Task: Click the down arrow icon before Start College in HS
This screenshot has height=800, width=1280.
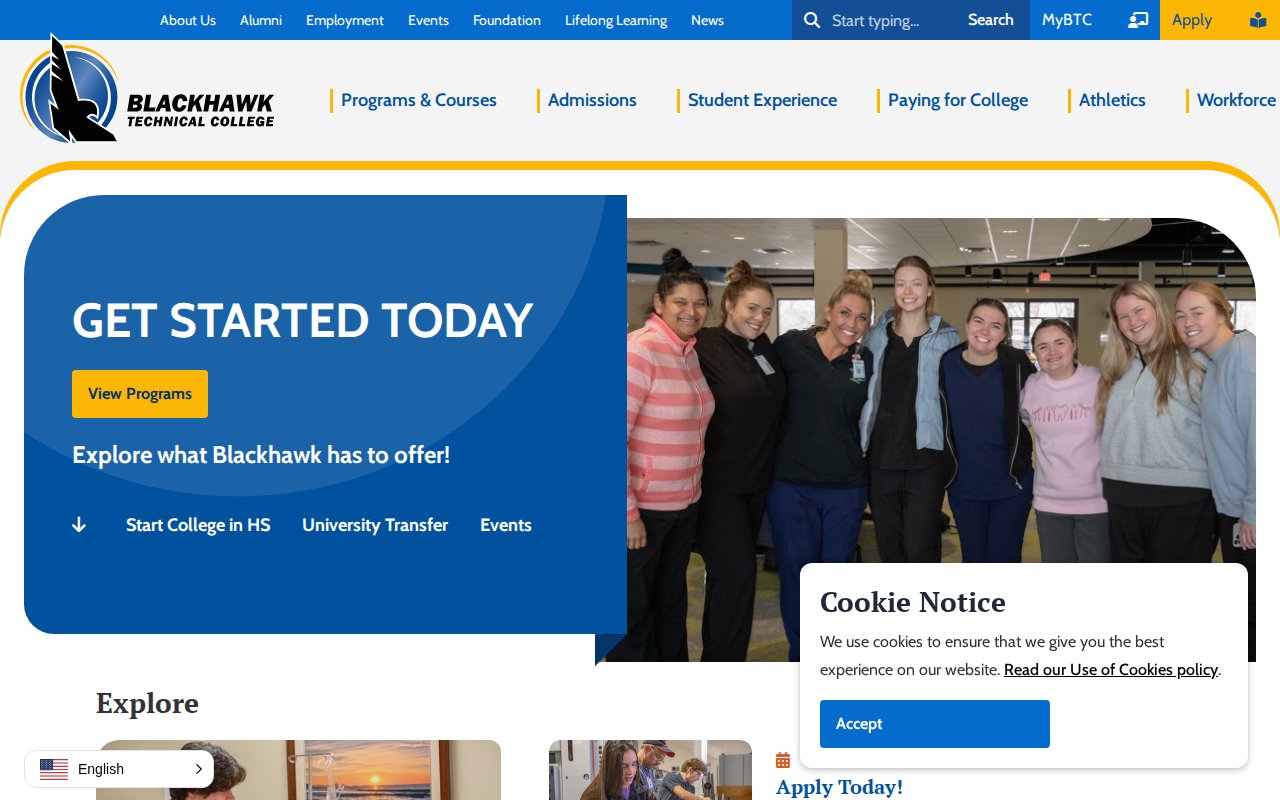Action: tap(79, 525)
